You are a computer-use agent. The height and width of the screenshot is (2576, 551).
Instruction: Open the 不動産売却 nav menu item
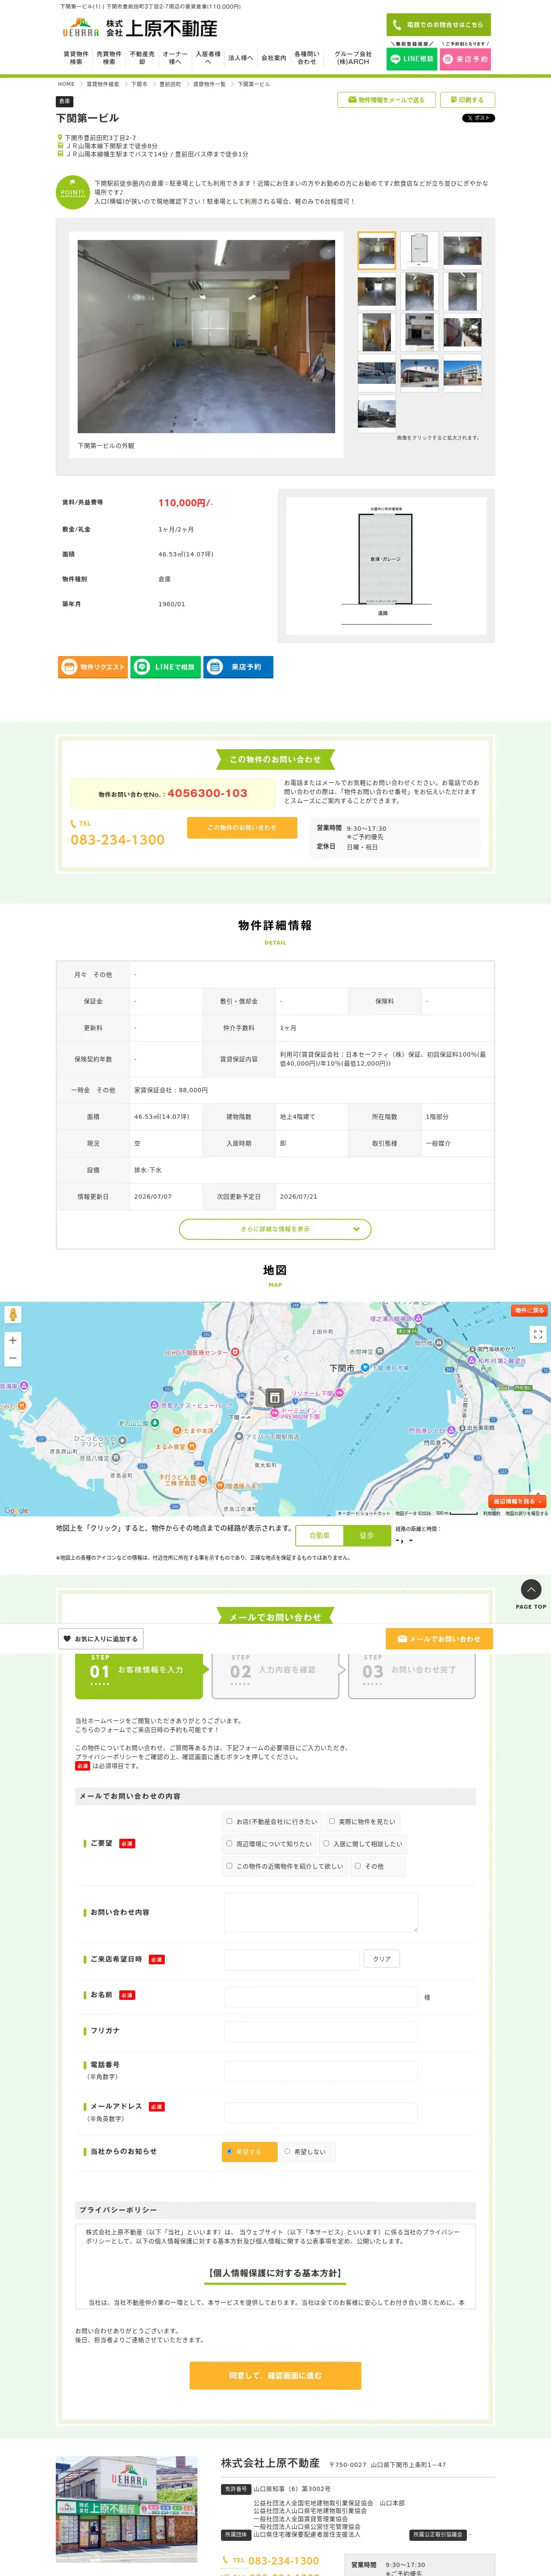142,58
